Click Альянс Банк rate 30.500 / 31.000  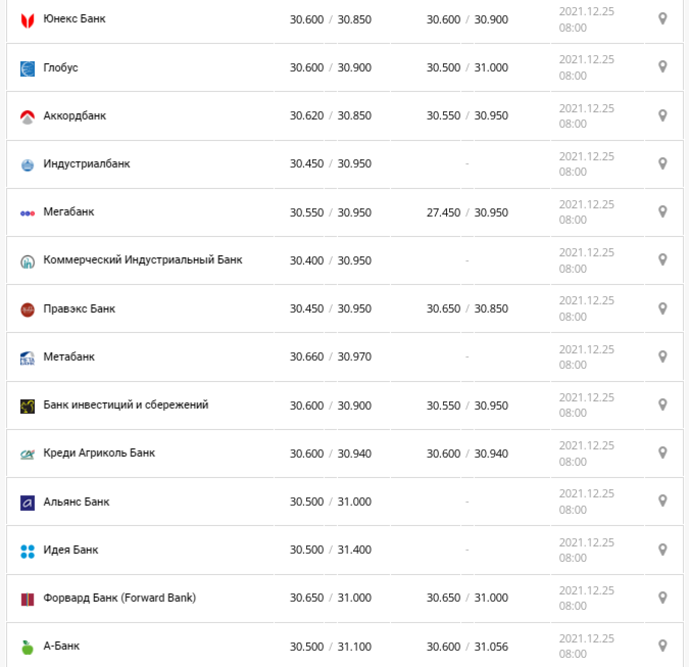(330, 502)
